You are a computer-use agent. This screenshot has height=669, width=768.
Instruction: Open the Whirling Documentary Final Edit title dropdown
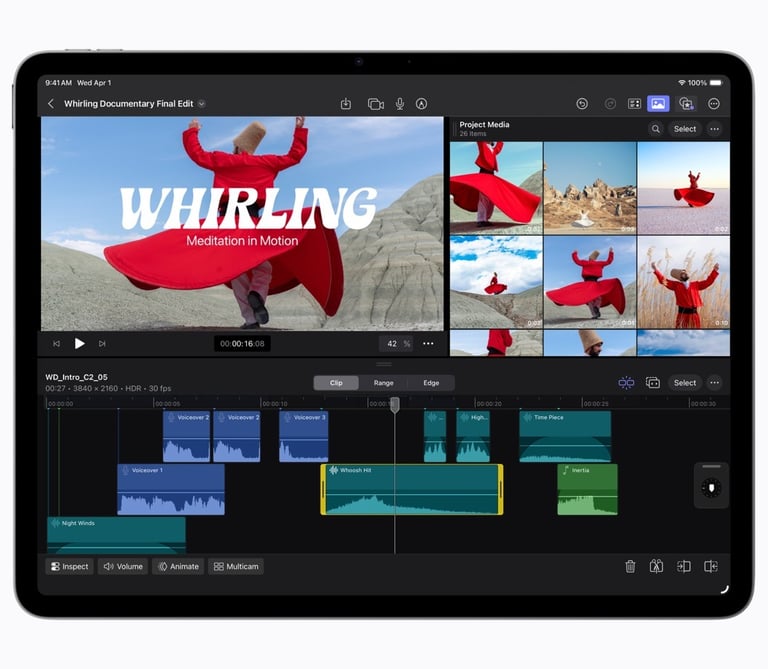(201, 104)
